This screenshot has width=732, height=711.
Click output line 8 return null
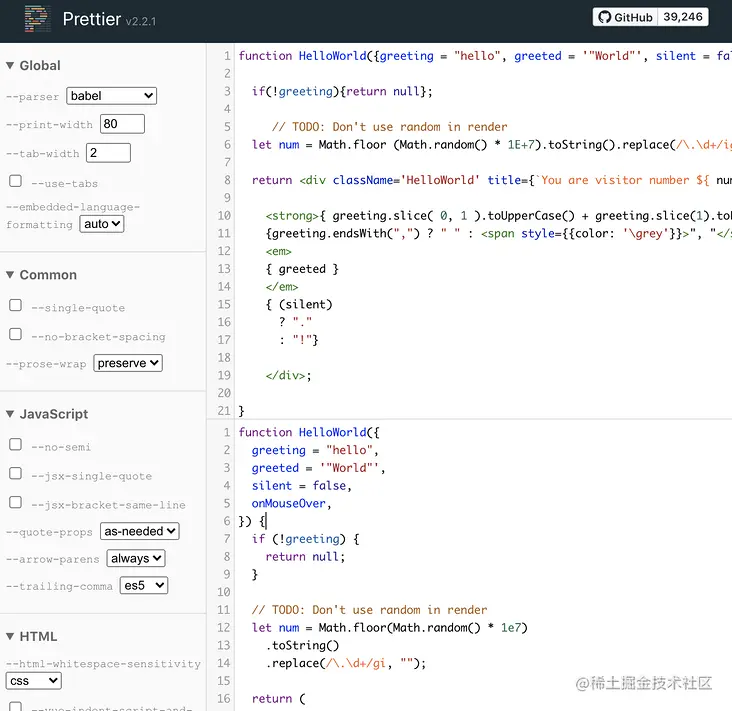(x=305, y=557)
